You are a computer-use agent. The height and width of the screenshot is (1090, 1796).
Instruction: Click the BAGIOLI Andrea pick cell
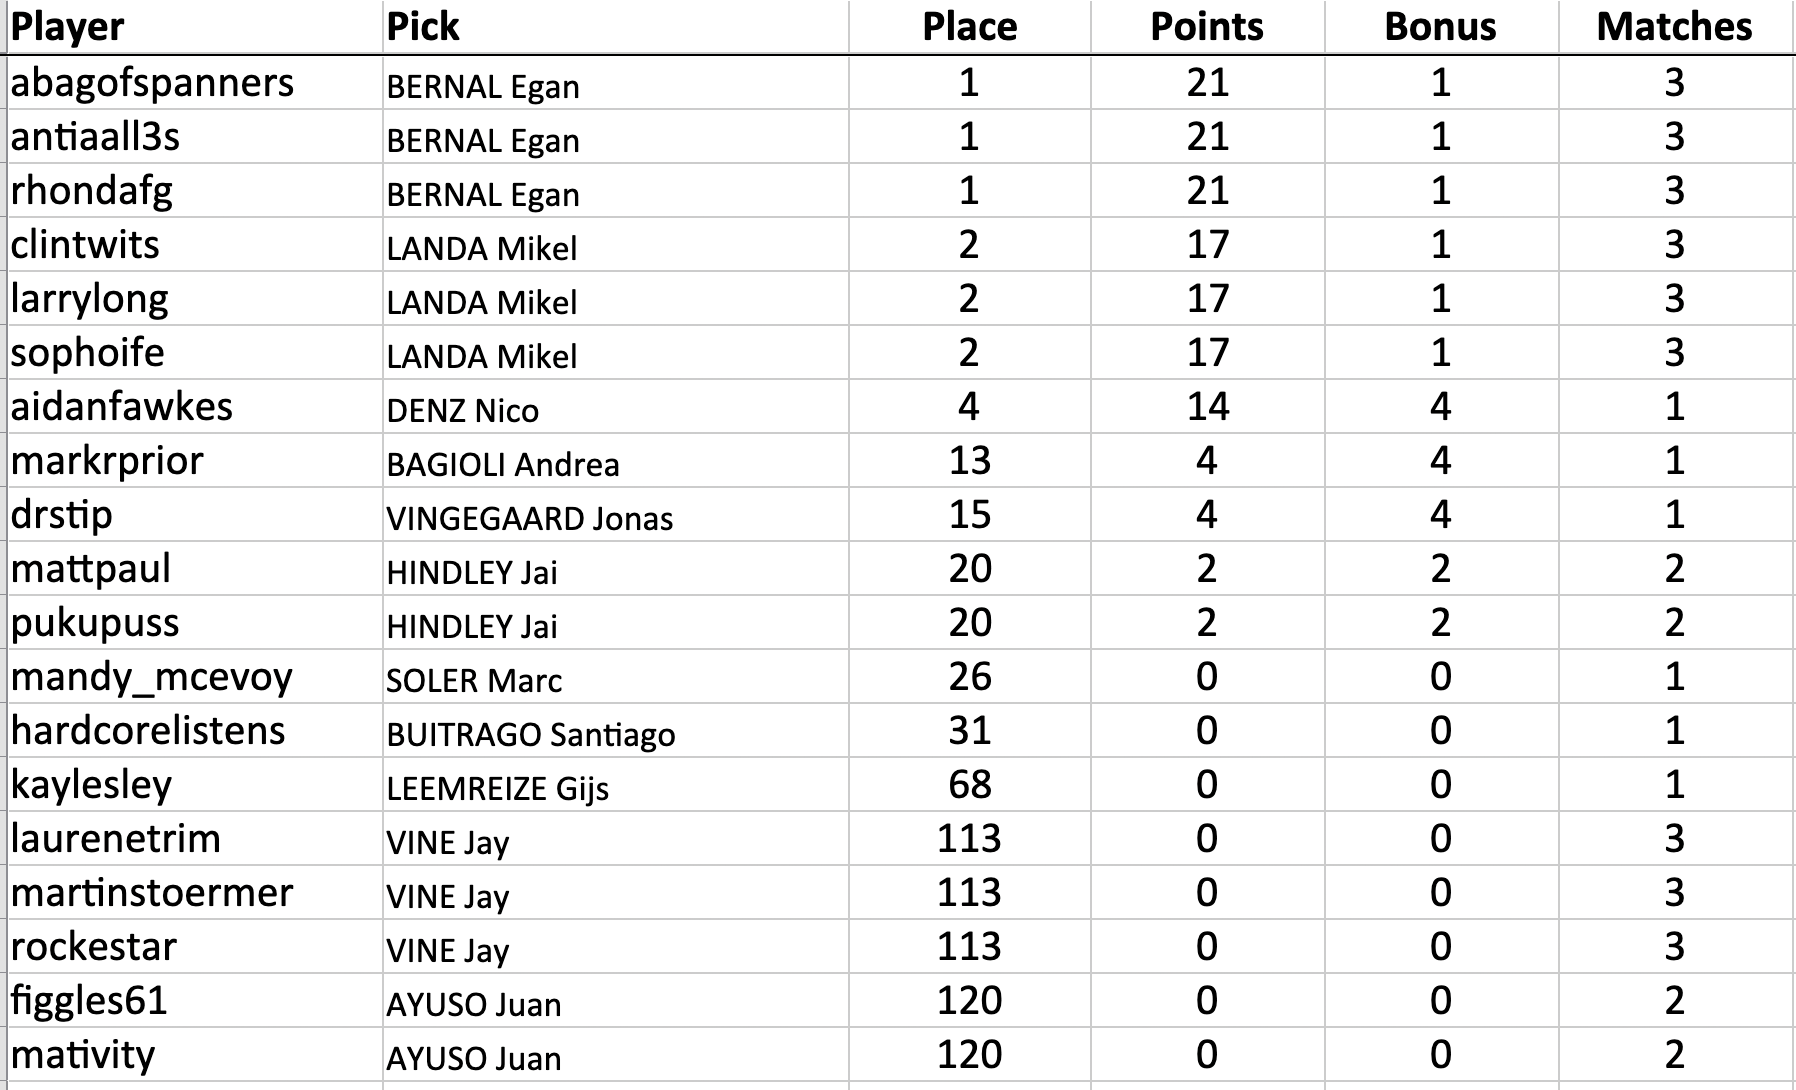coord(503,463)
